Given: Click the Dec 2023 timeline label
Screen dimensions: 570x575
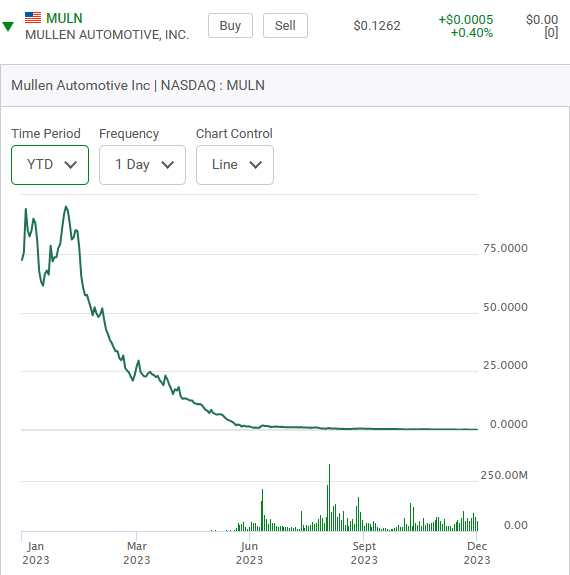Looking at the screenshot, I should [477, 553].
